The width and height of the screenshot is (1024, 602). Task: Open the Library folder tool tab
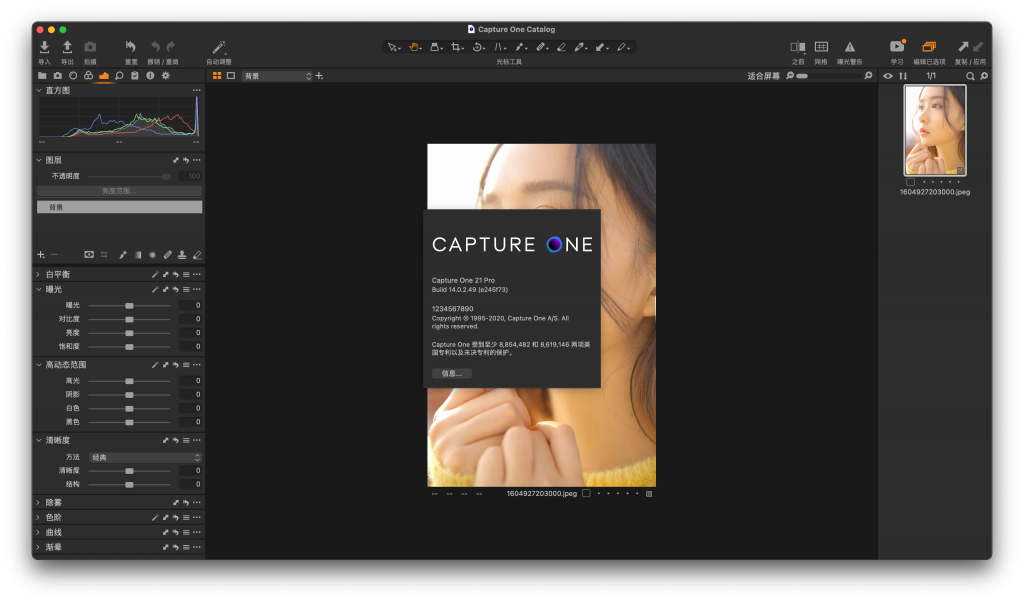tap(42, 76)
